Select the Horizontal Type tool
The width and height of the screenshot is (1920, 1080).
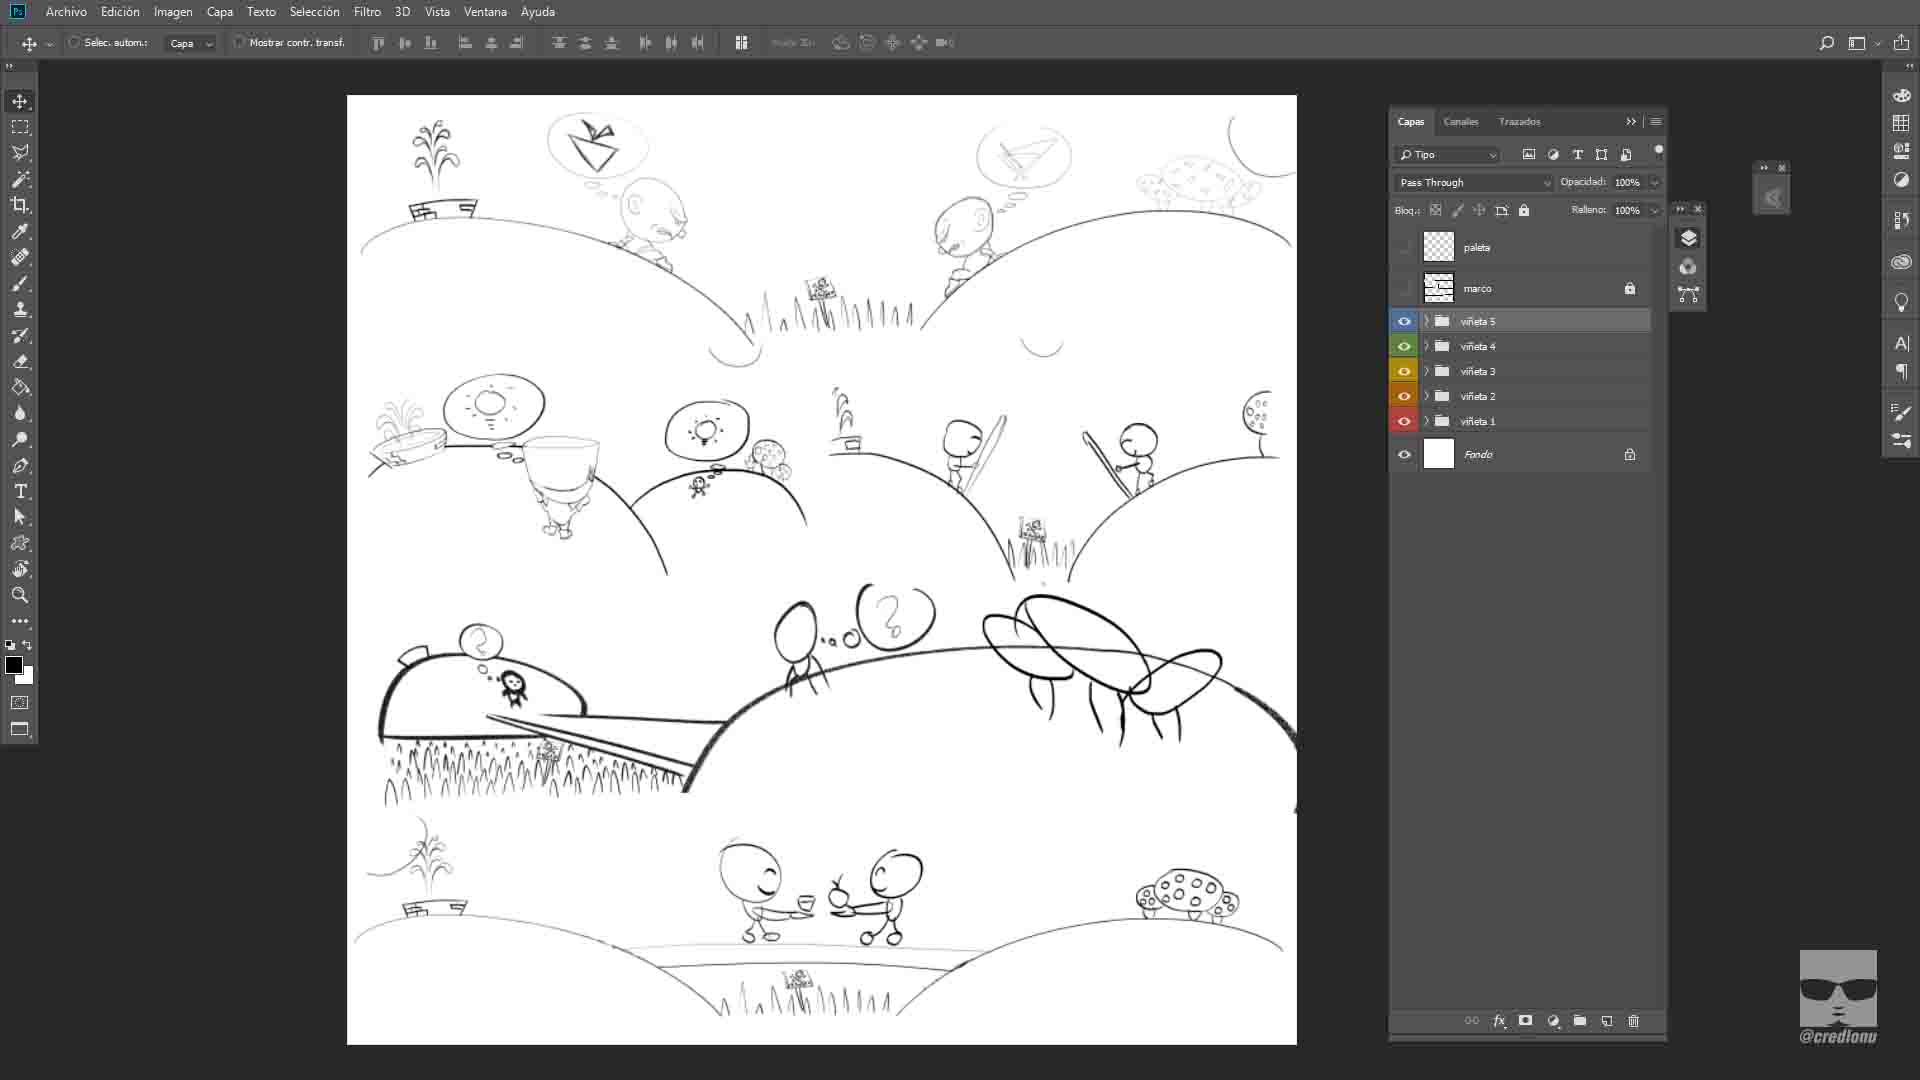[20, 491]
